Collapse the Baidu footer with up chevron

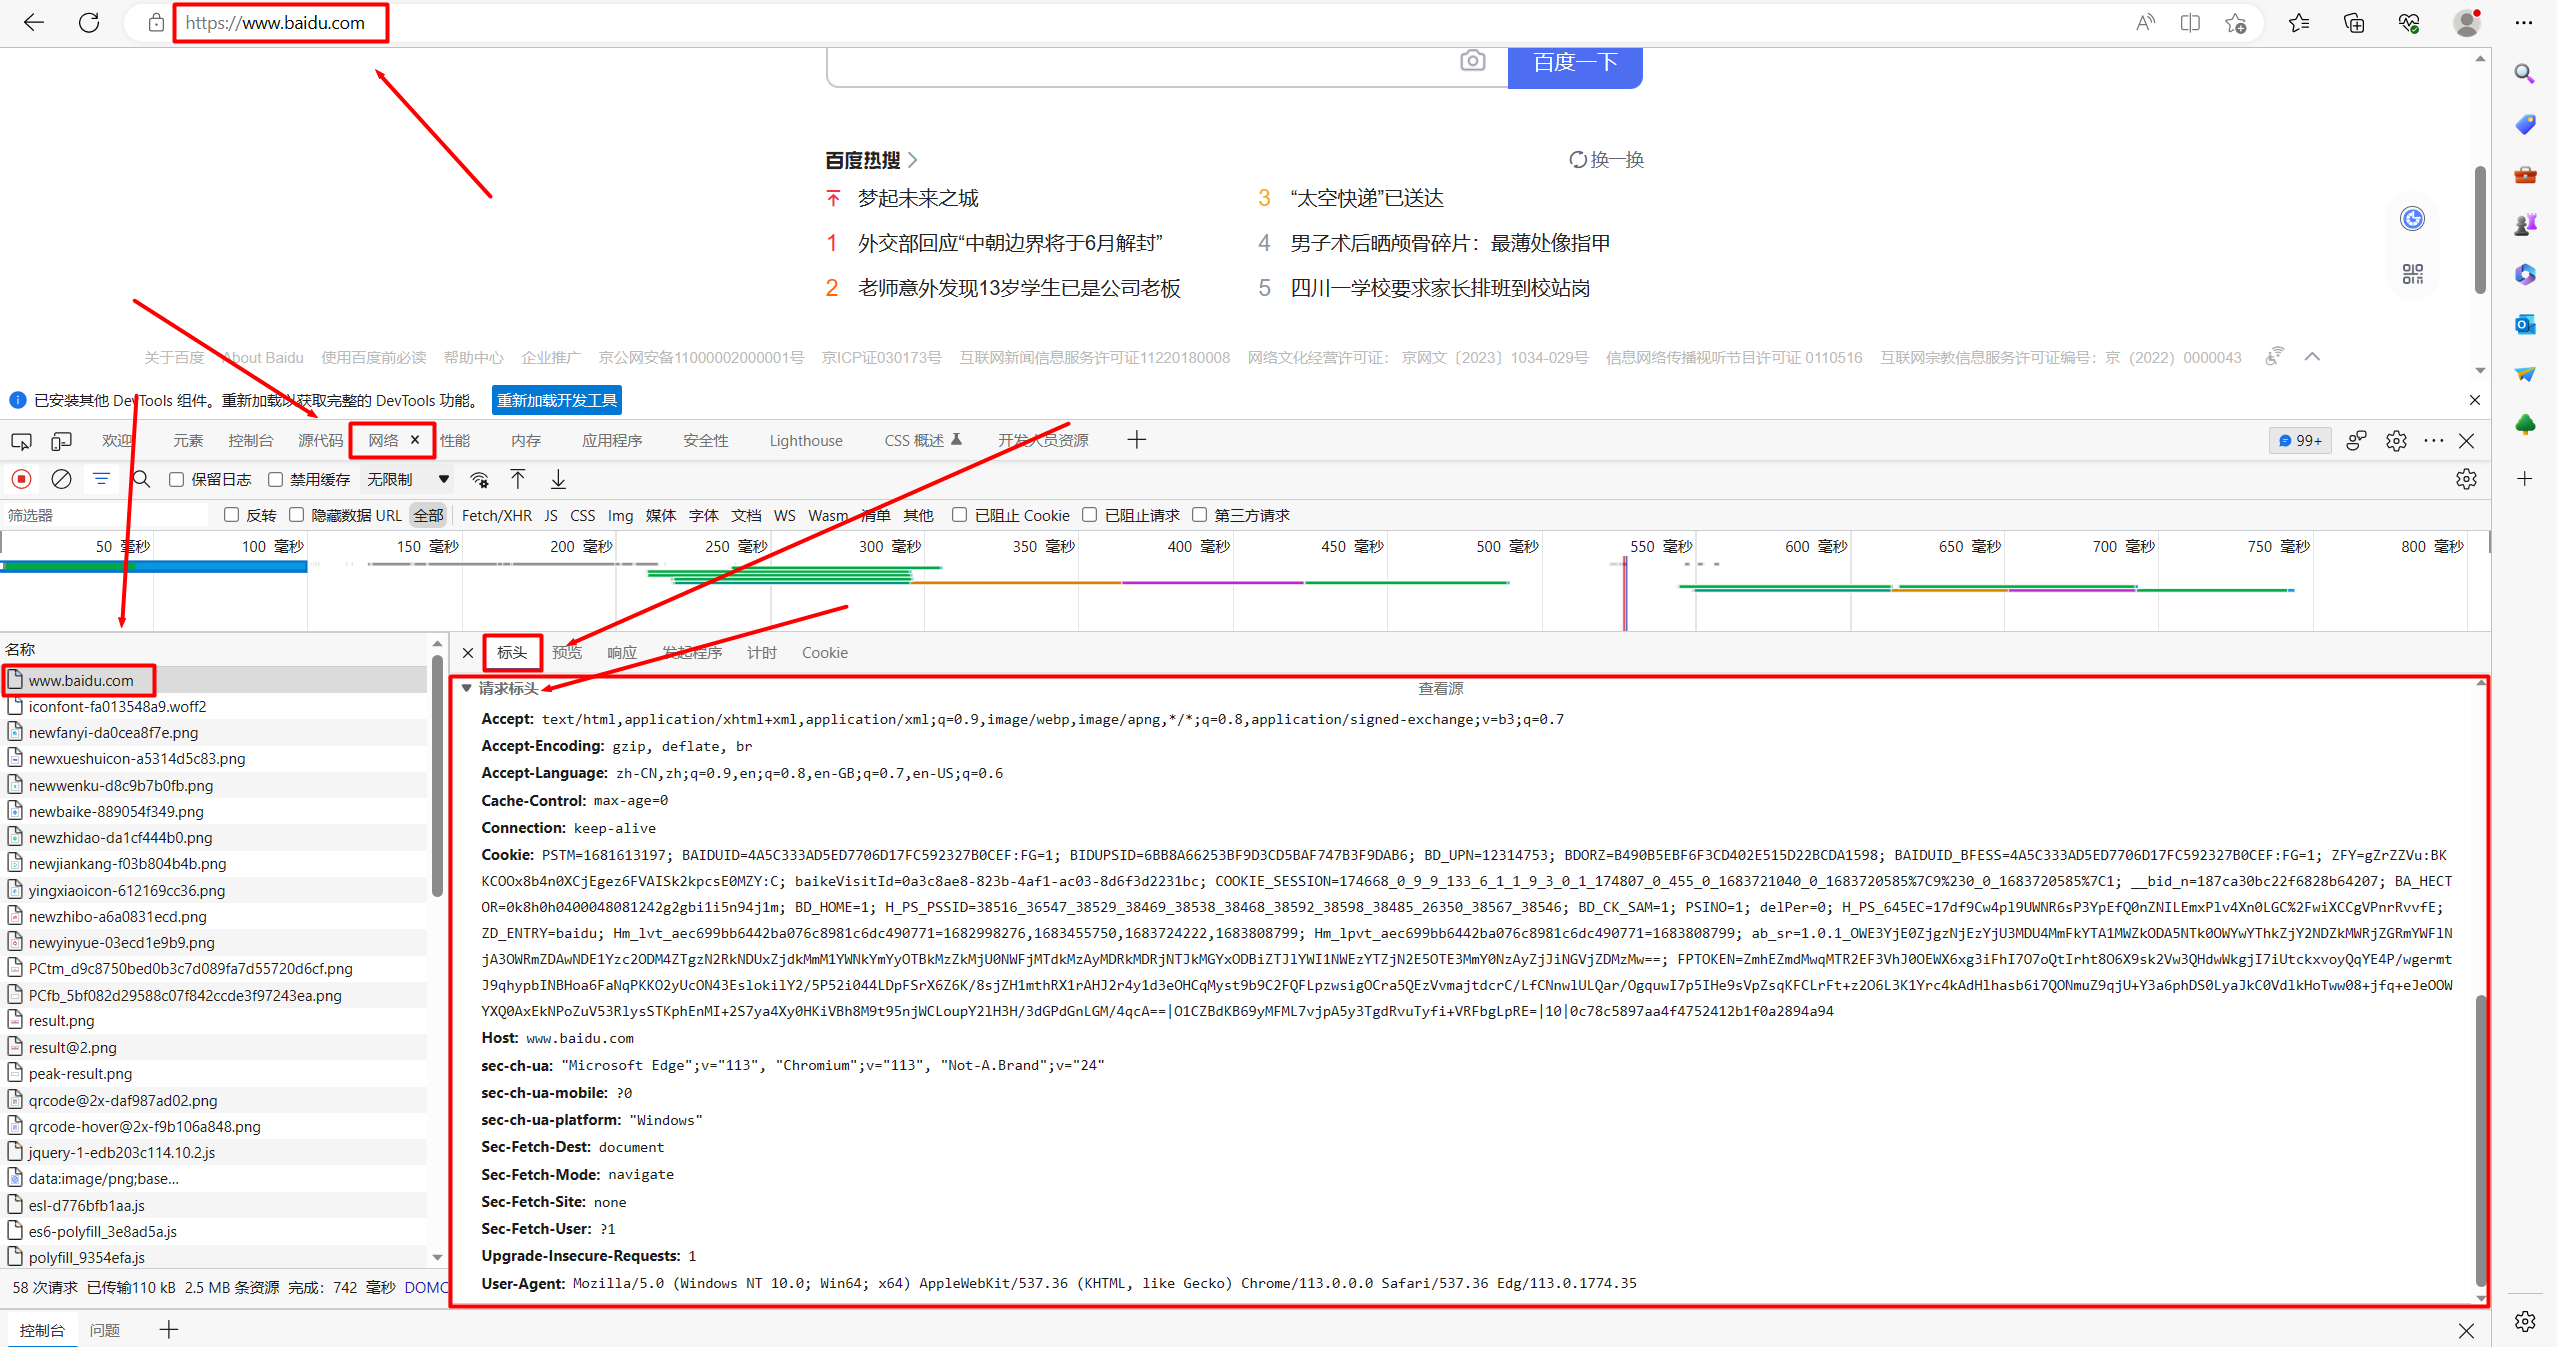[2312, 357]
